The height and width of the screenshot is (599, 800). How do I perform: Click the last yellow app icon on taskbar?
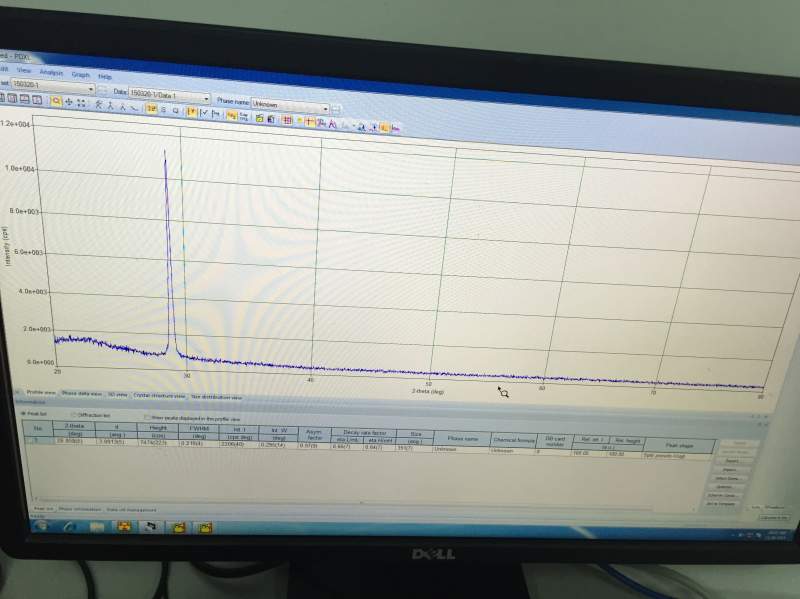(205, 528)
